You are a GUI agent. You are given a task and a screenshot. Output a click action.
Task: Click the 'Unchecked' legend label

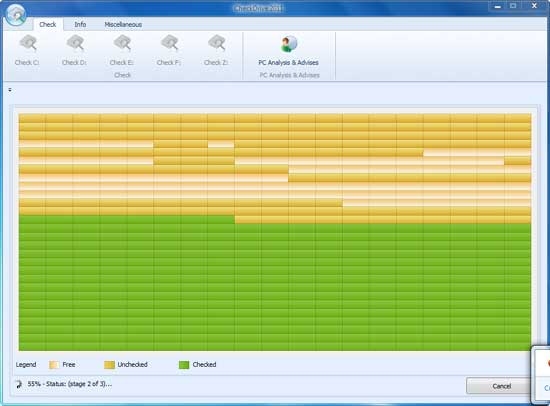[133, 365]
